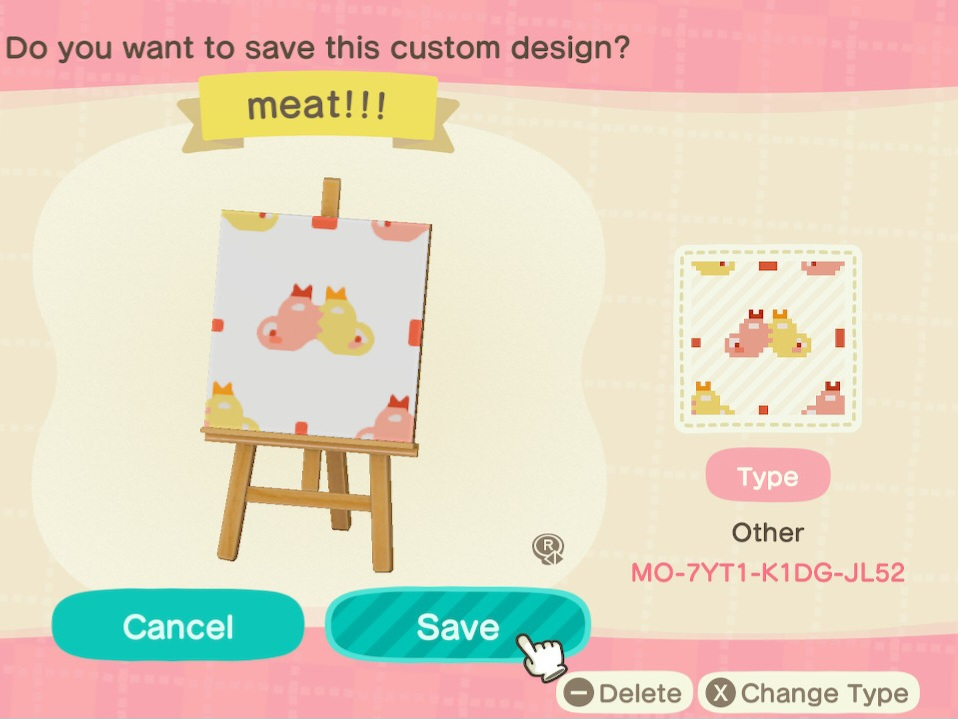This screenshot has height=719, width=958.
Task: Click the pink meat in thumbnail center
Action: click(748, 335)
